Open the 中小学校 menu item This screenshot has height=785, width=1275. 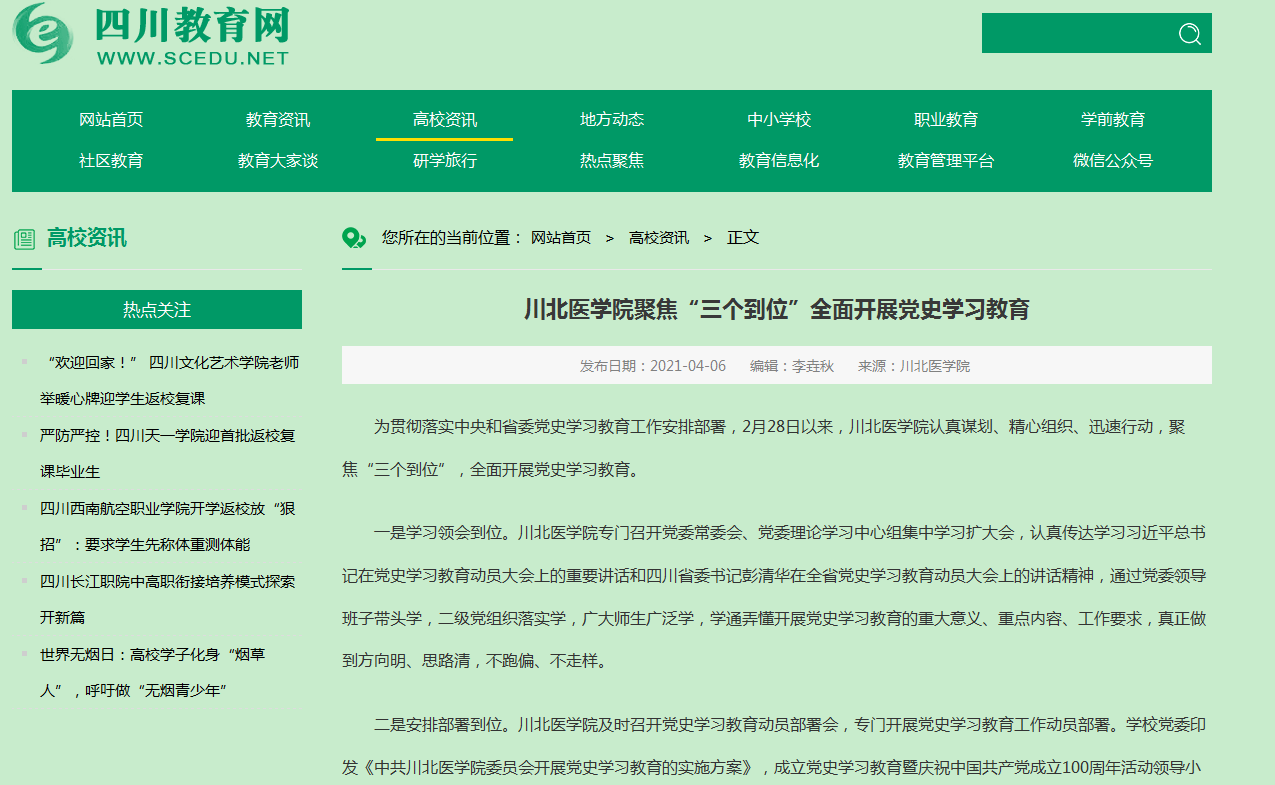coord(779,120)
